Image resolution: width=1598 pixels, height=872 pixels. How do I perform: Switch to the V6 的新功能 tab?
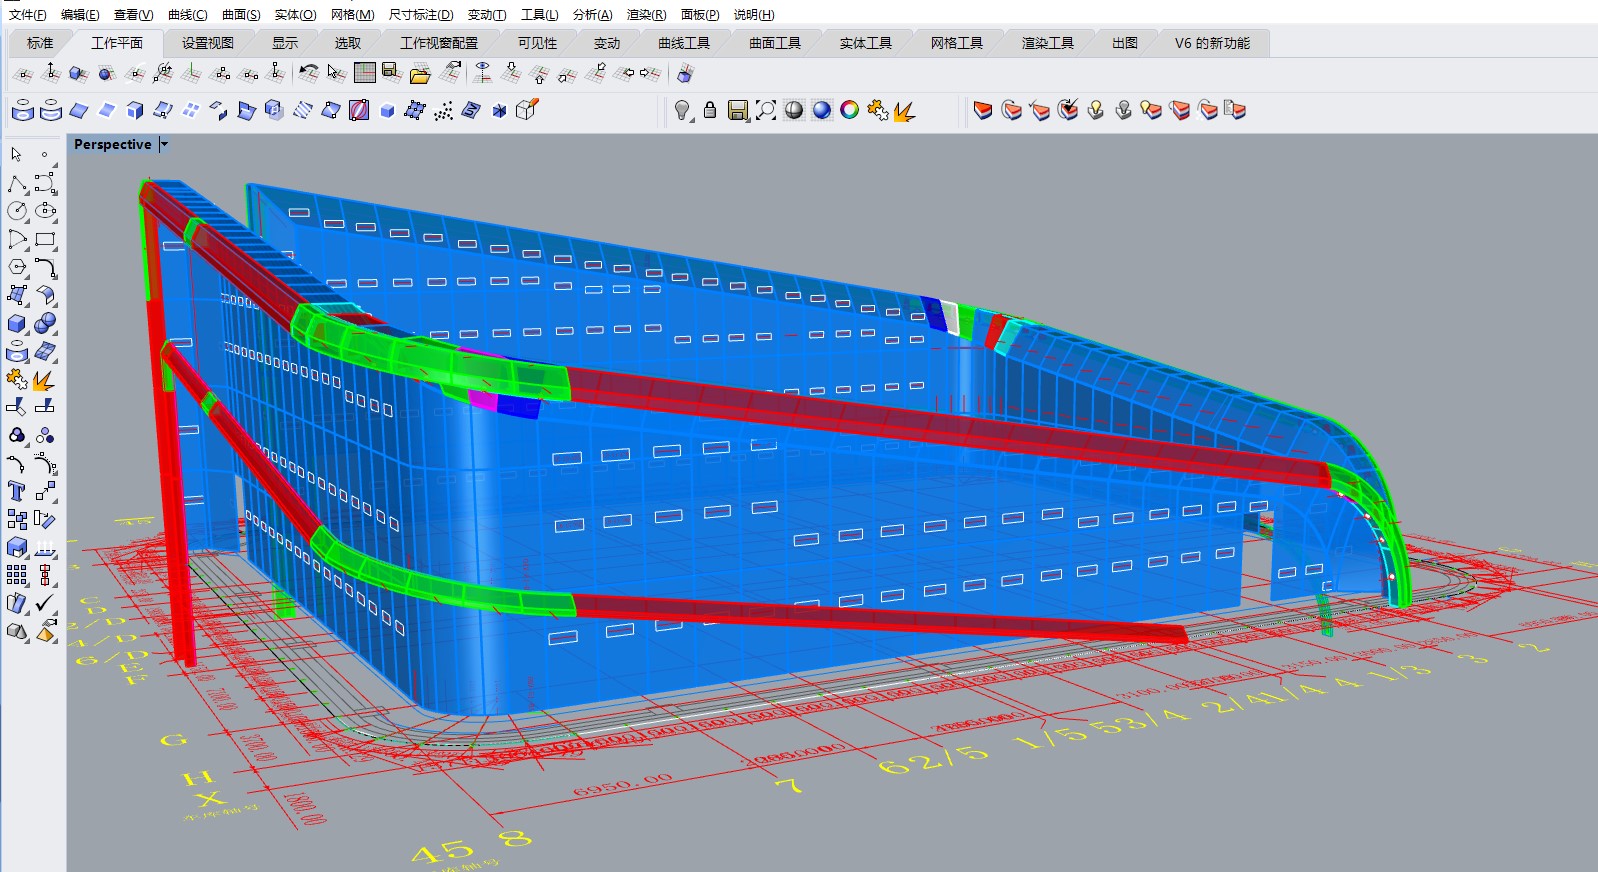point(1212,43)
